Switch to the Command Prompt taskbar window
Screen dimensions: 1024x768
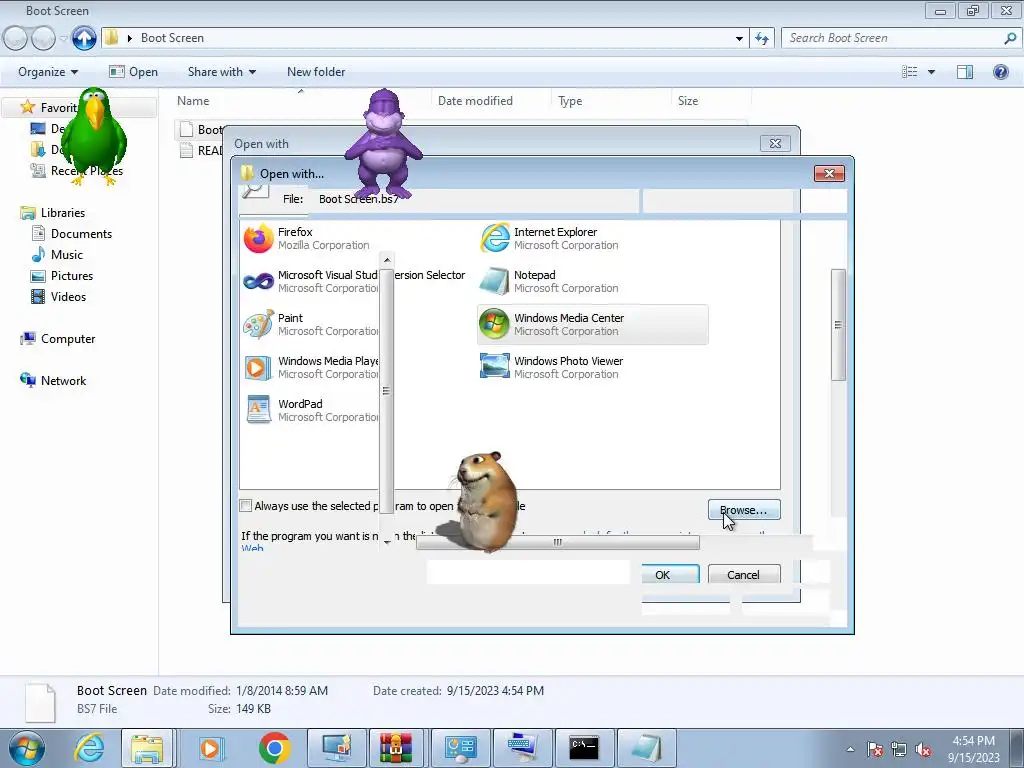[x=584, y=748]
